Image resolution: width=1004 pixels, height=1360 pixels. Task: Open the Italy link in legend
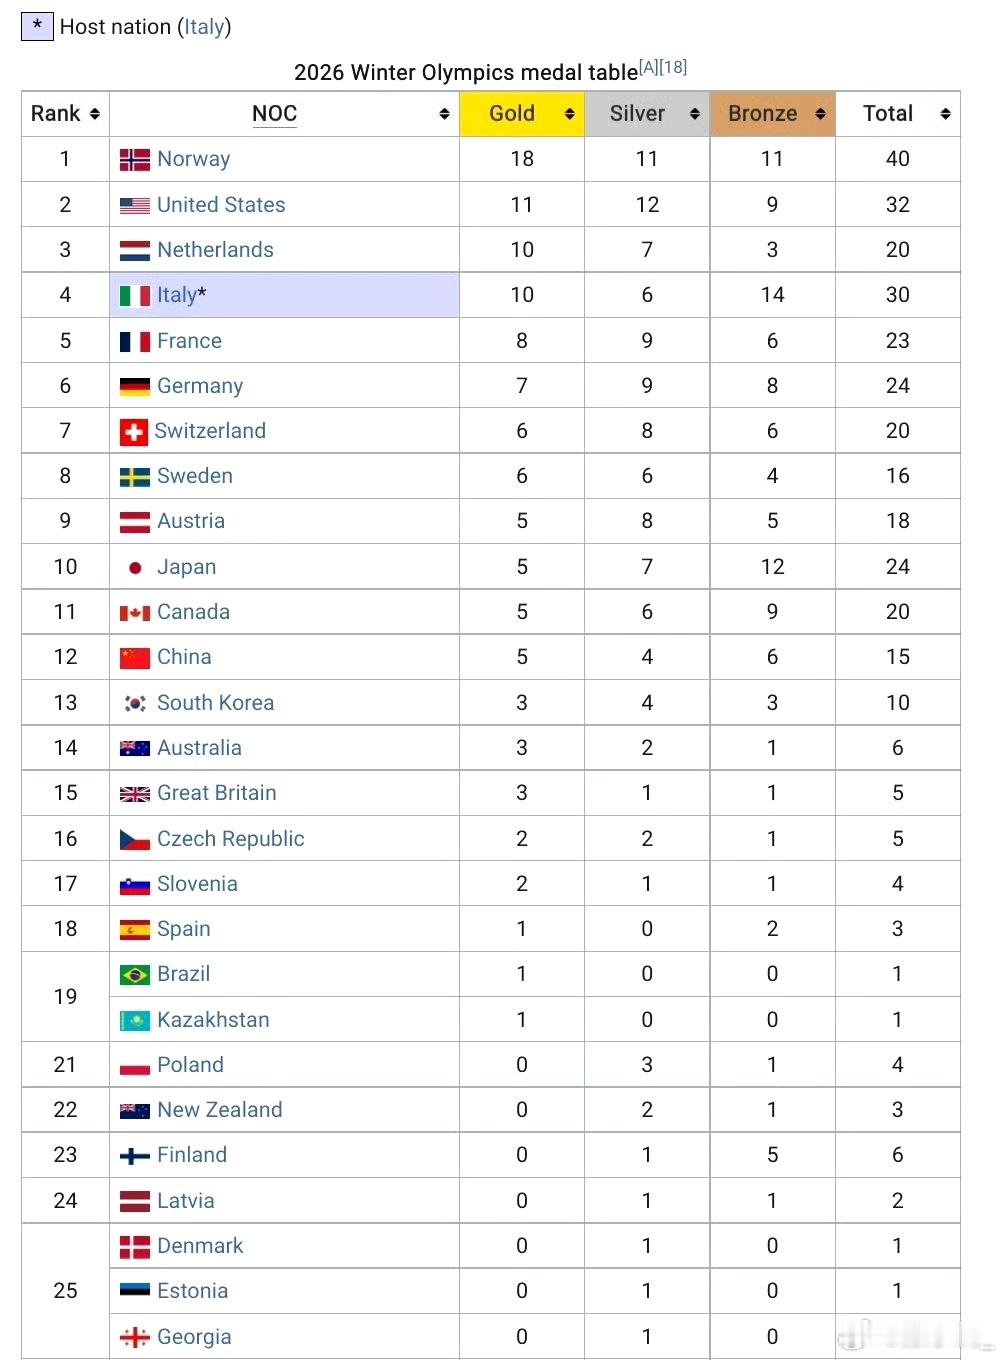pos(204,27)
